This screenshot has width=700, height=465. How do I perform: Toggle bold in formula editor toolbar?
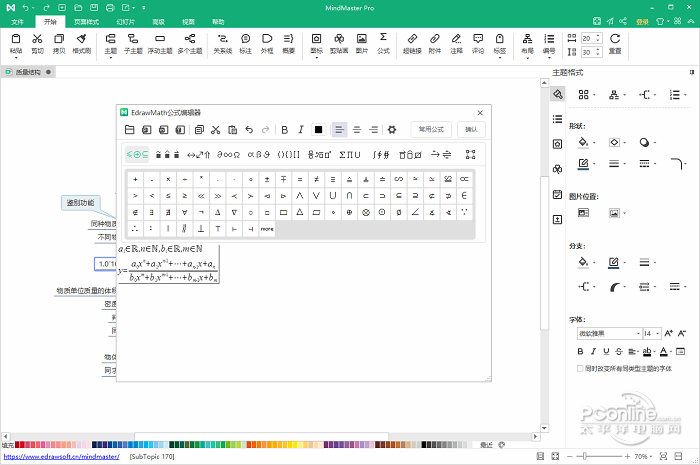[x=284, y=129]
